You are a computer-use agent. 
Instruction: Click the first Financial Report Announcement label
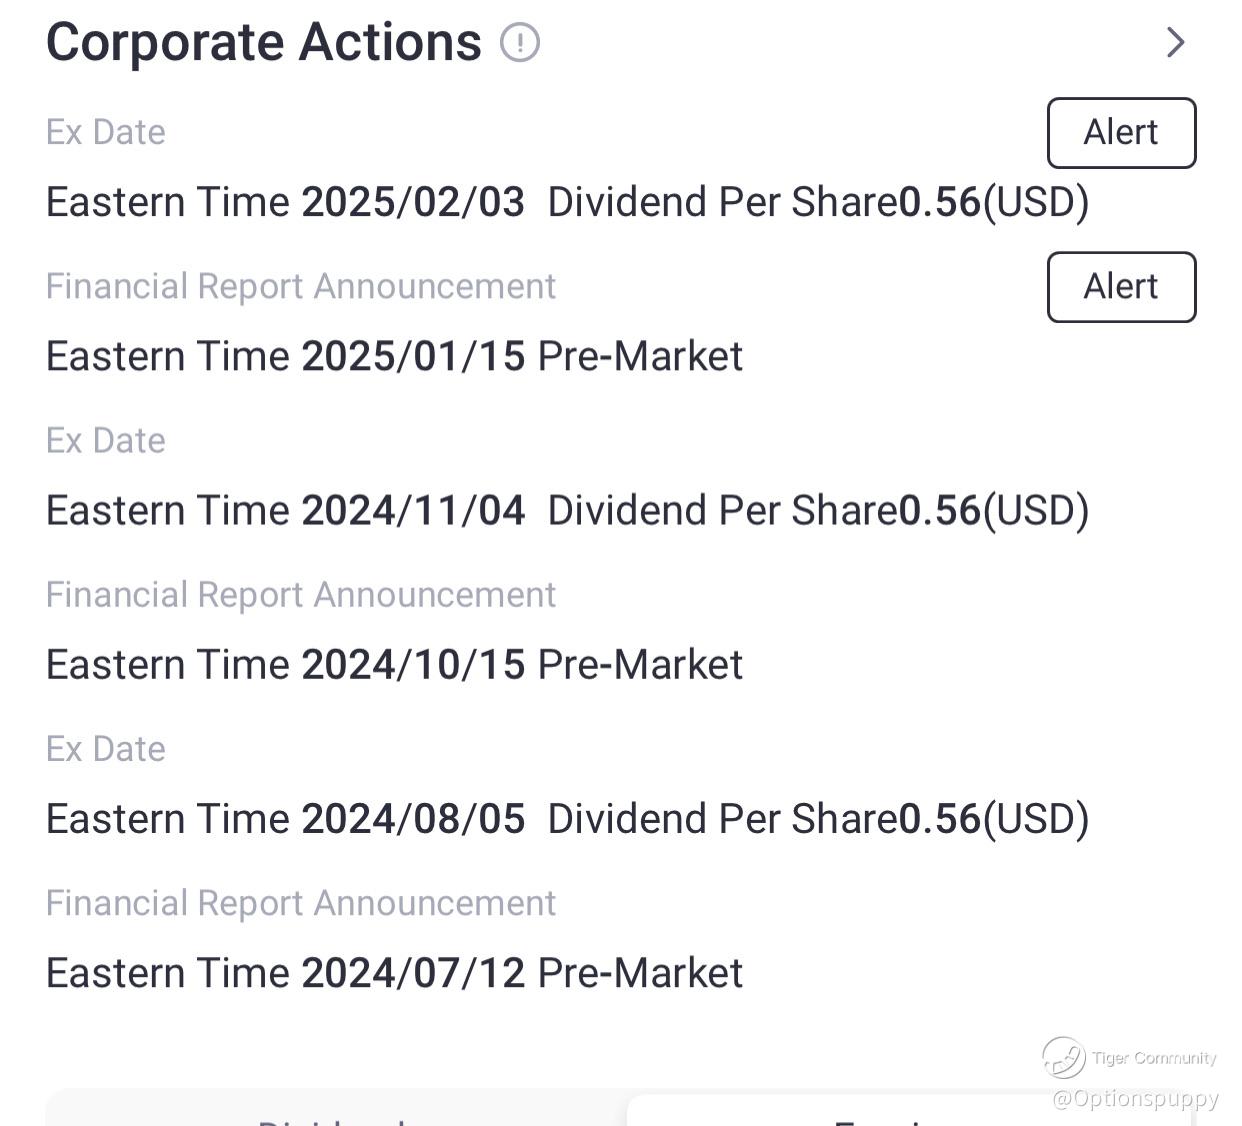coord(300,287)
